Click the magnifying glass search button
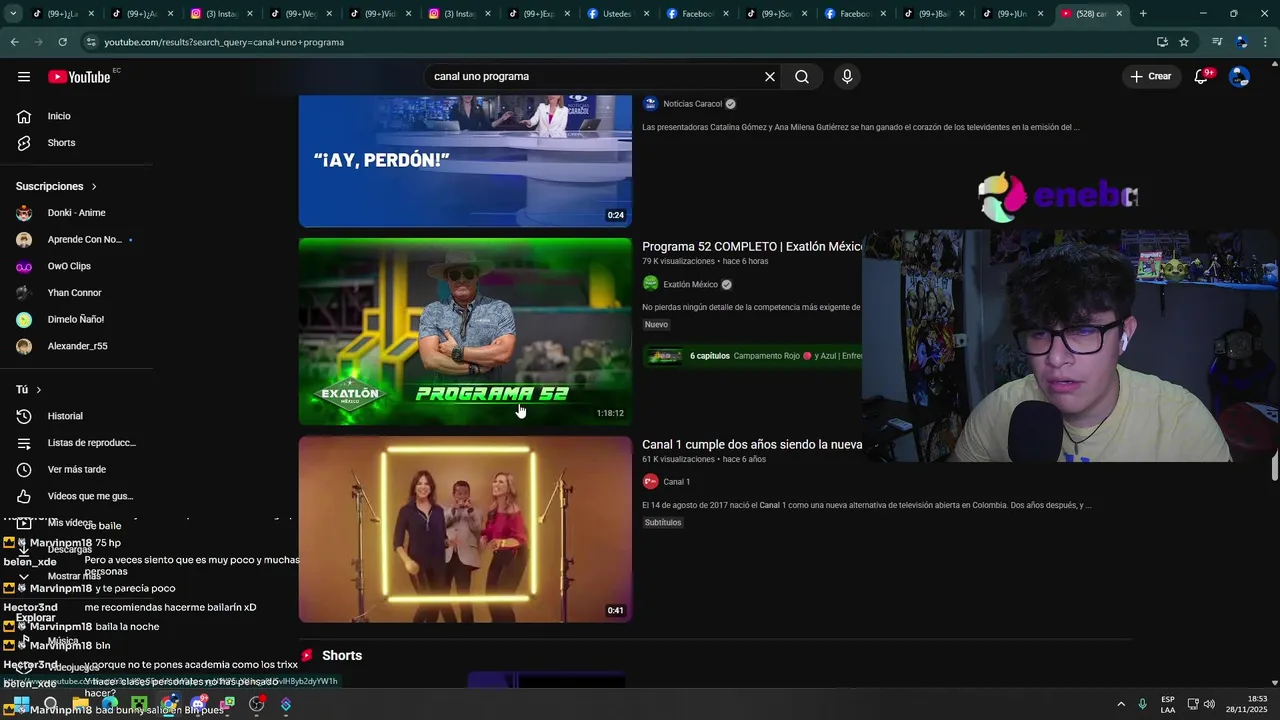The width and height of the screenshot is (1280, 720). pyautogui.click(x=802, y=76)
